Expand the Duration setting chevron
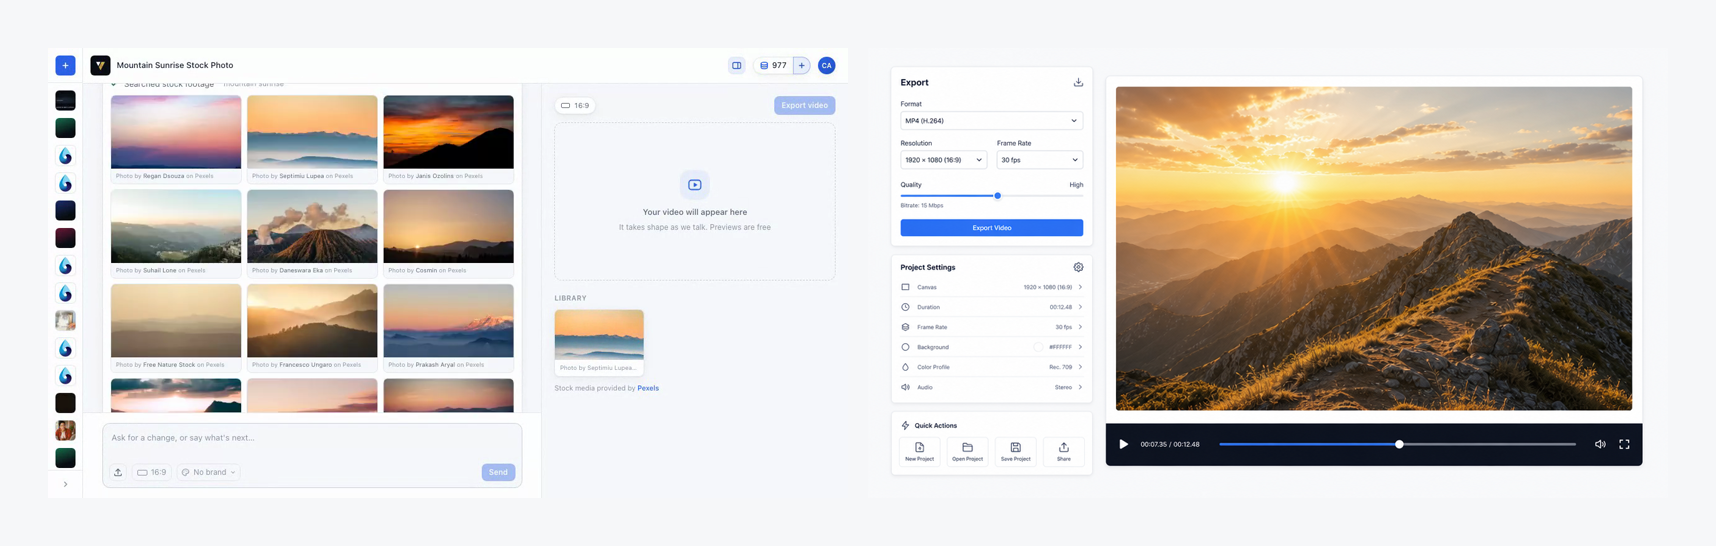1716x546 pixels. click(x=1080, y=307)
